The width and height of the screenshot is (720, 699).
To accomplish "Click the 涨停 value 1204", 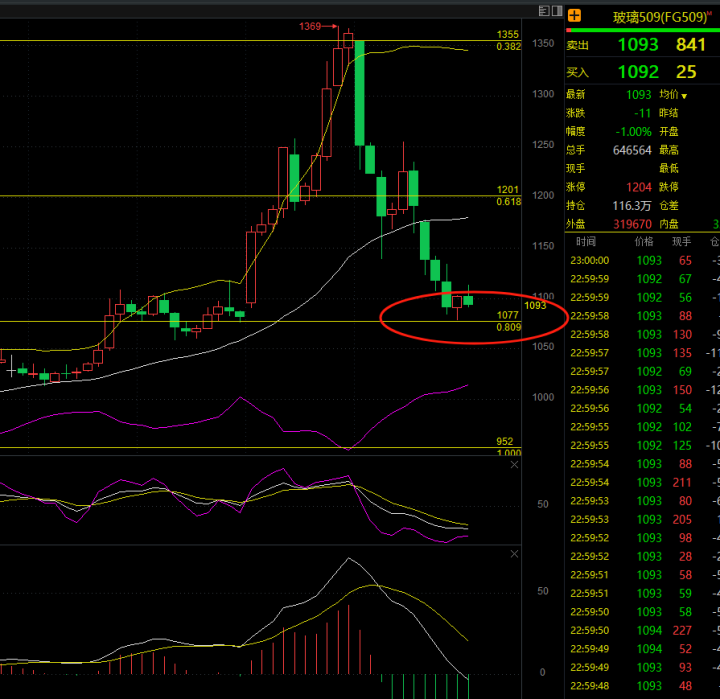I will tap(639, 187).
